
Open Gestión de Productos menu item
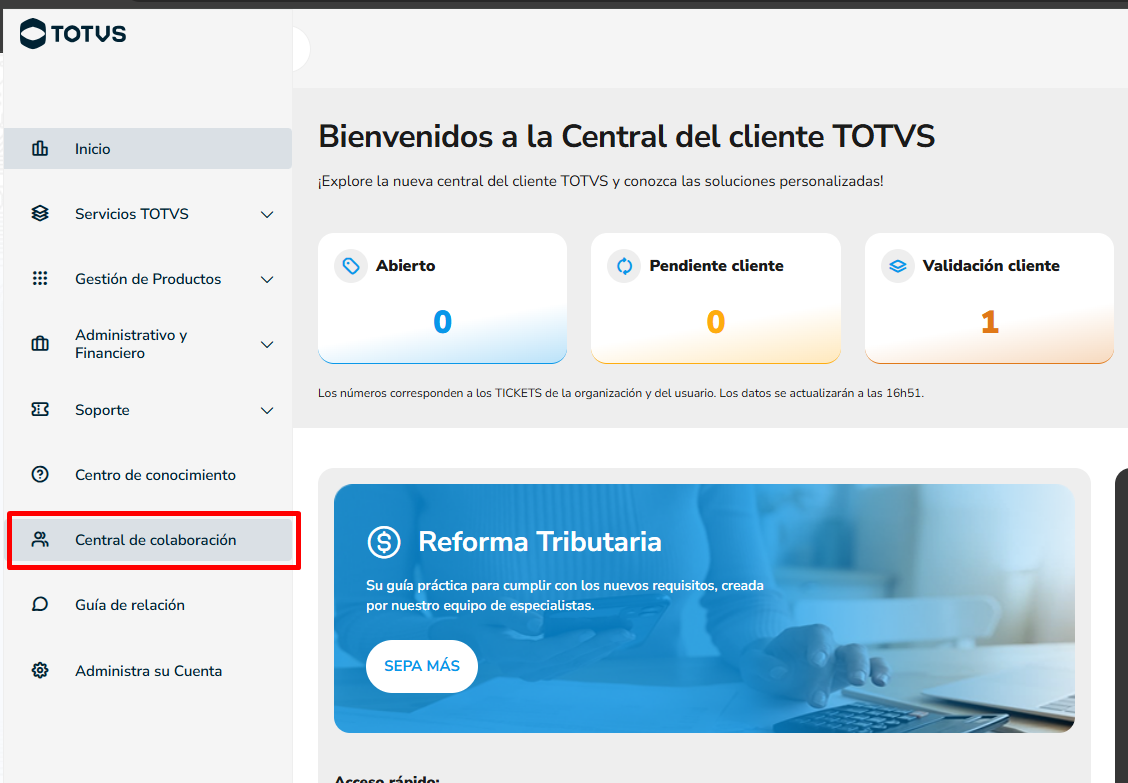(x=148, y=279)
